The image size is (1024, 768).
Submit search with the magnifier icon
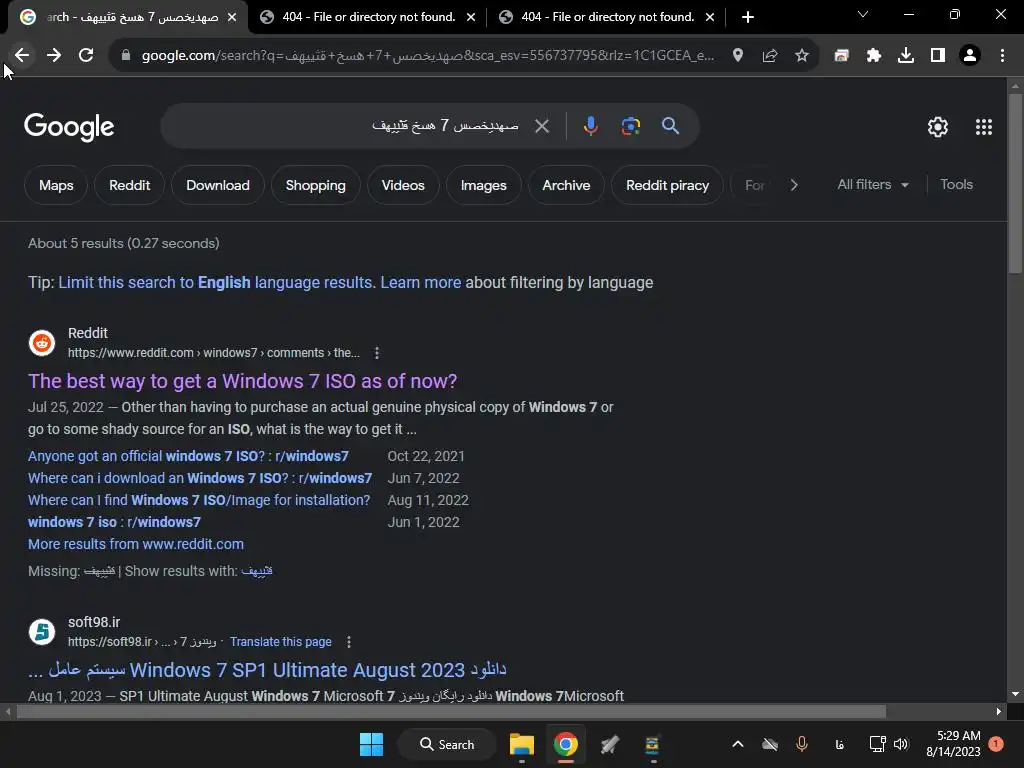671,126
